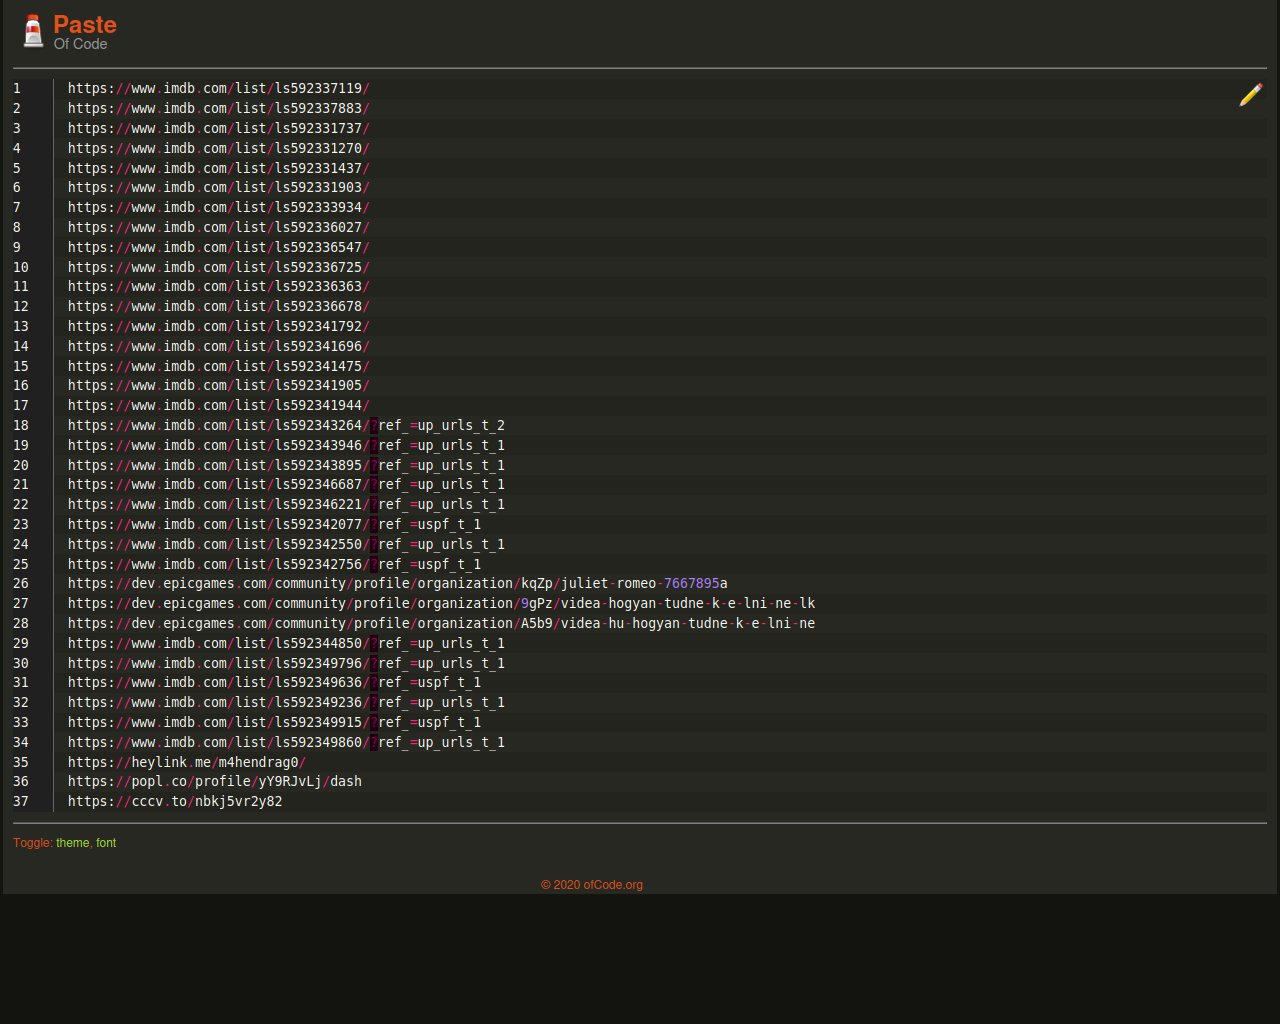Click the Paste Of Code logo icon
The width and height of the screenshot is (1280, 1024).
pos(33,31)
